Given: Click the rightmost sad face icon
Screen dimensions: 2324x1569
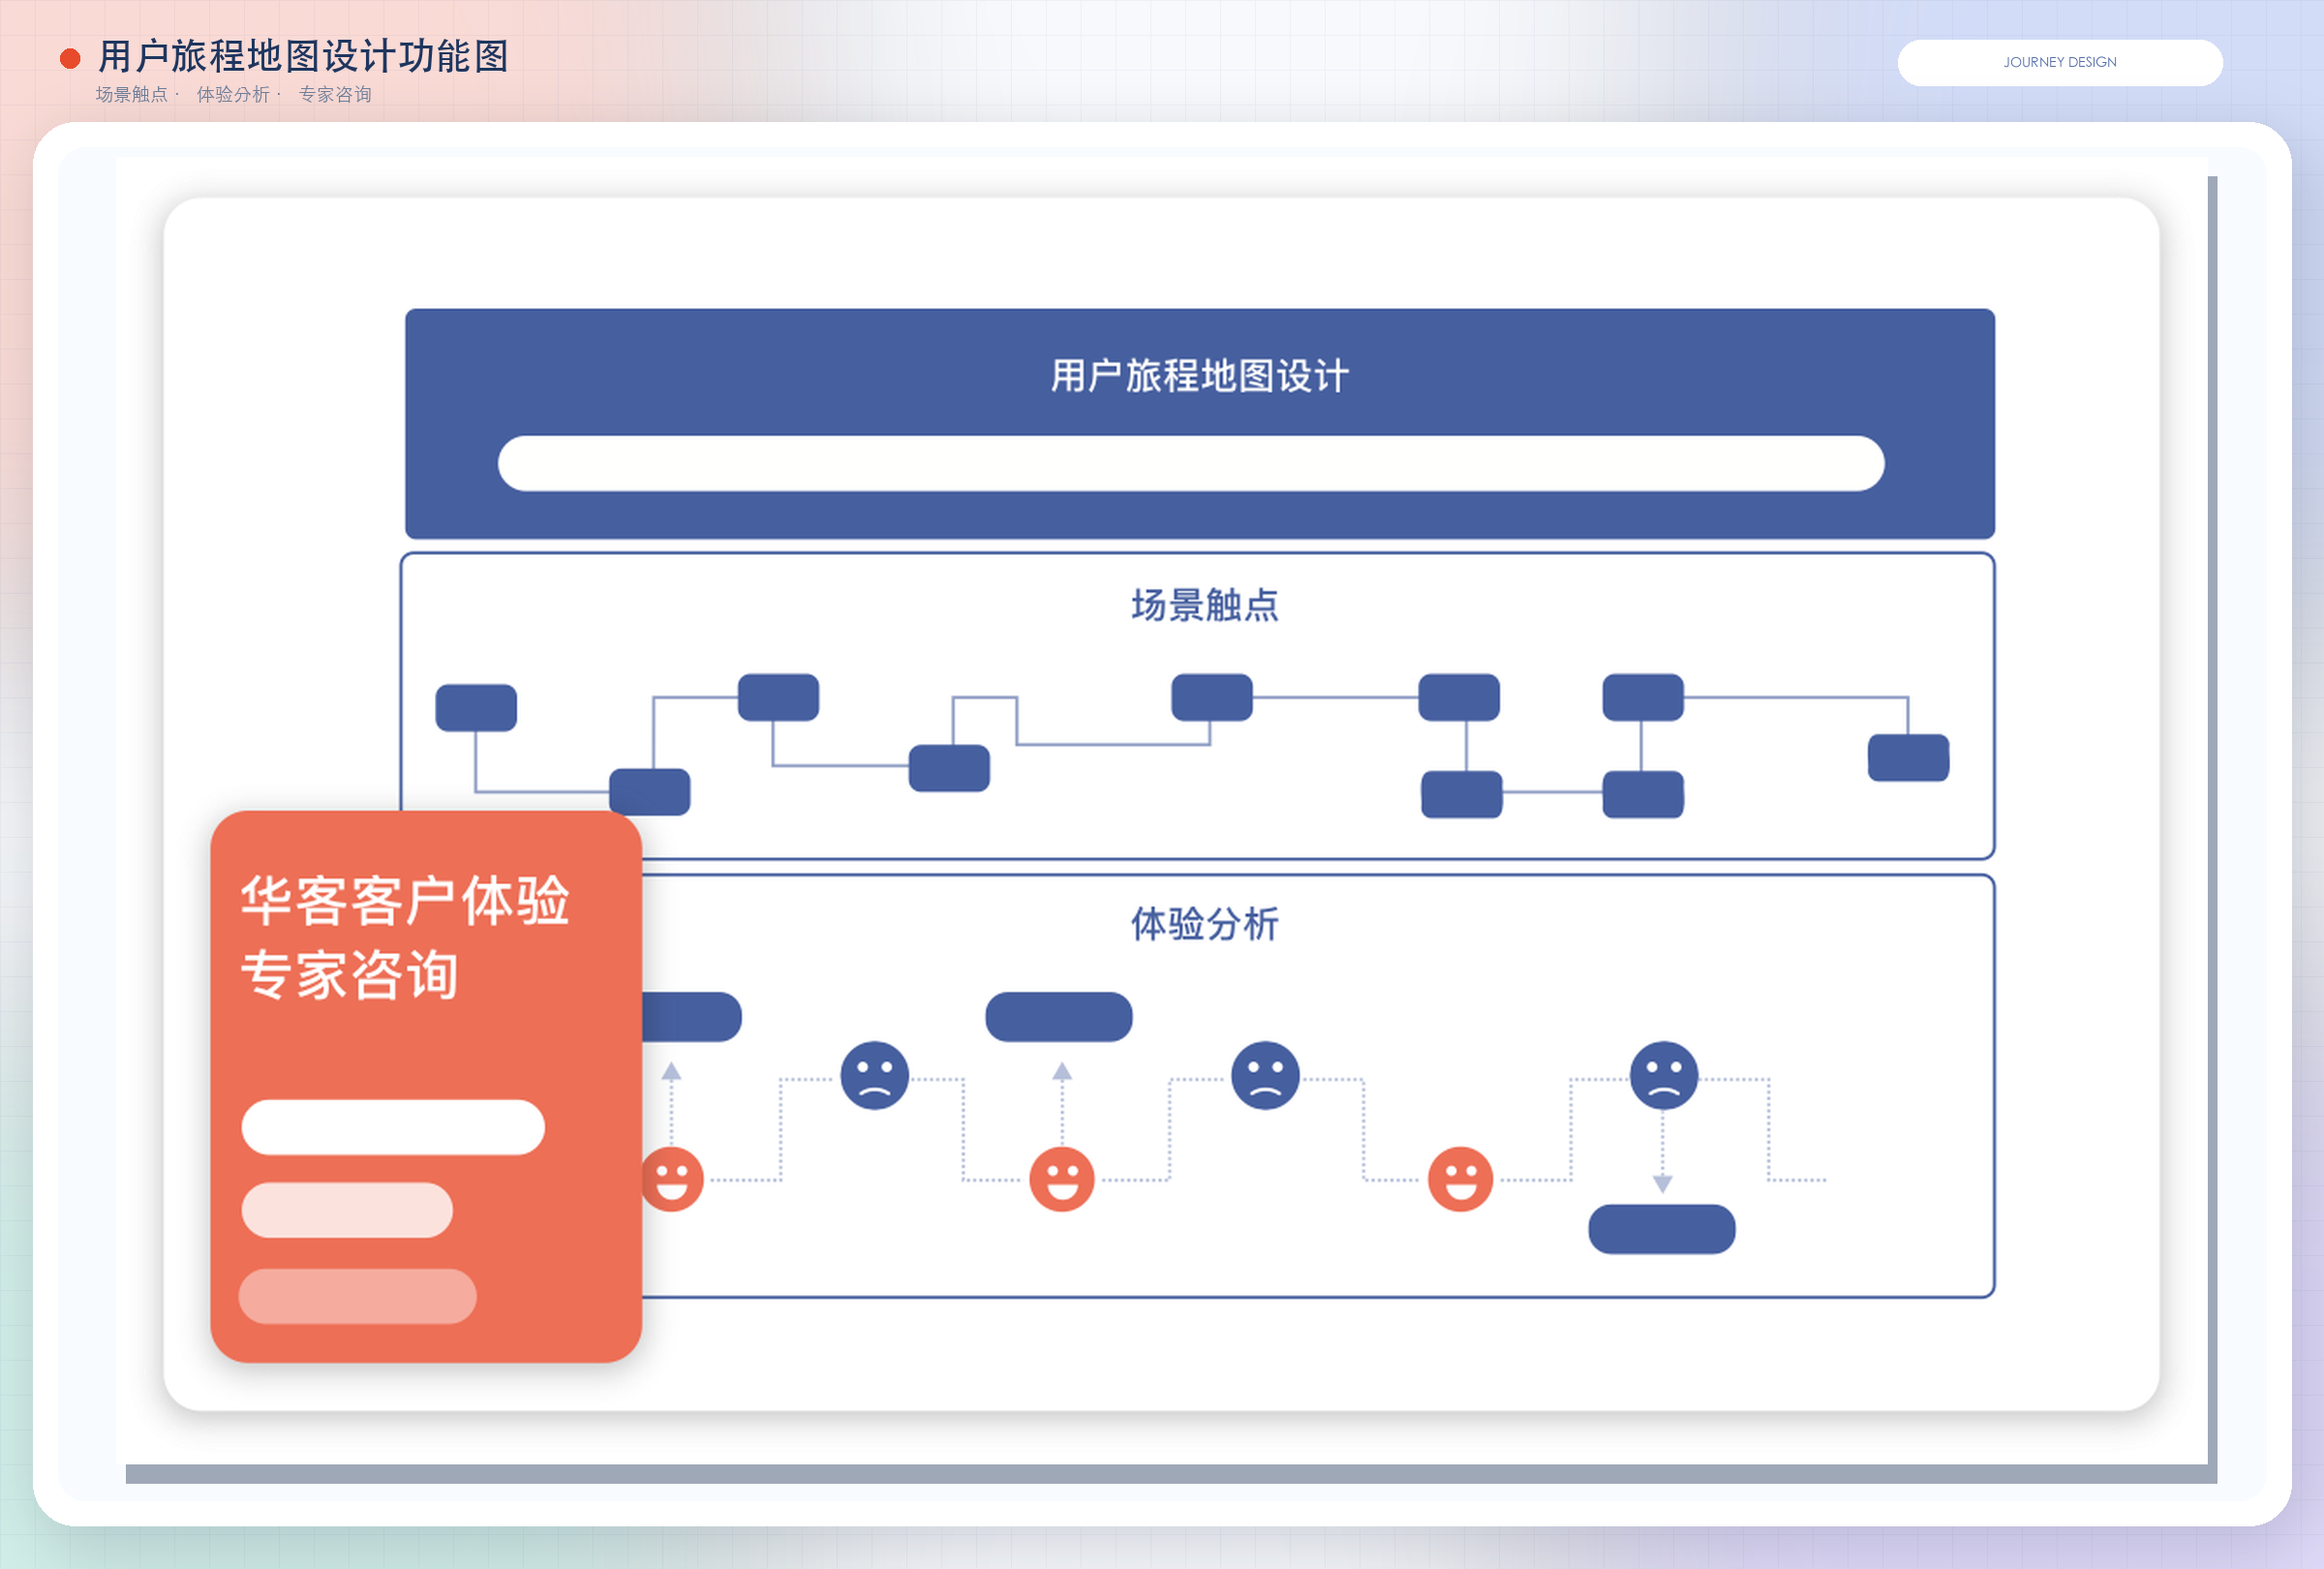Looking at the screenshot, I should tap(1664, 1075).
